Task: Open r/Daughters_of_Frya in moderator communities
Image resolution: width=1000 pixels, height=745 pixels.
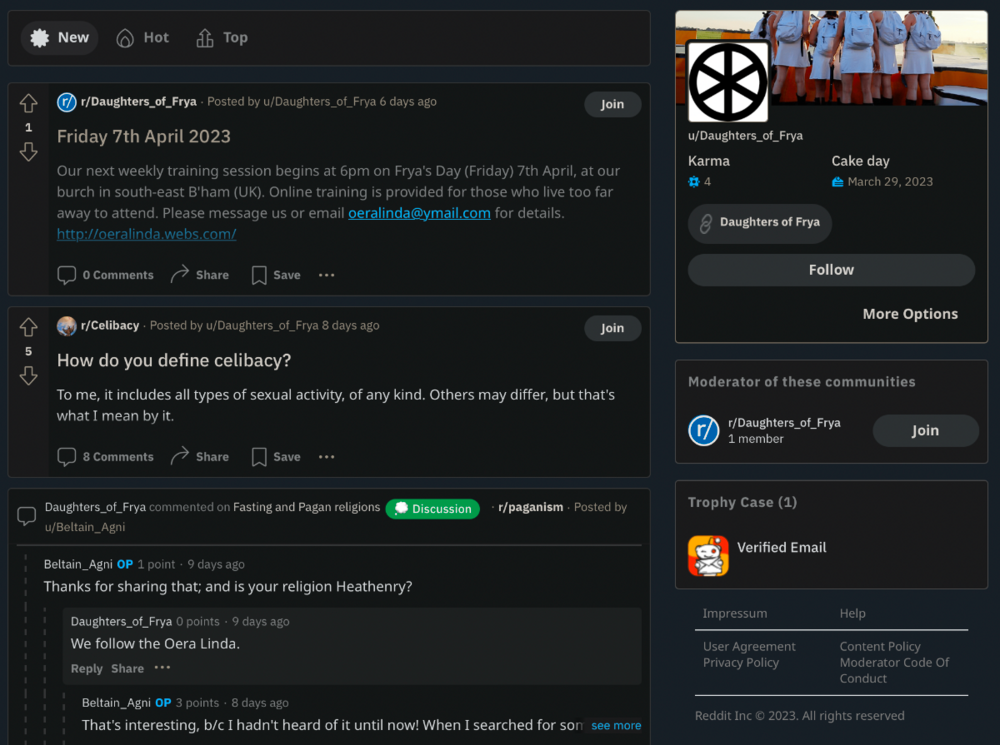Action: pyautogui.click(x=784, y=423)
